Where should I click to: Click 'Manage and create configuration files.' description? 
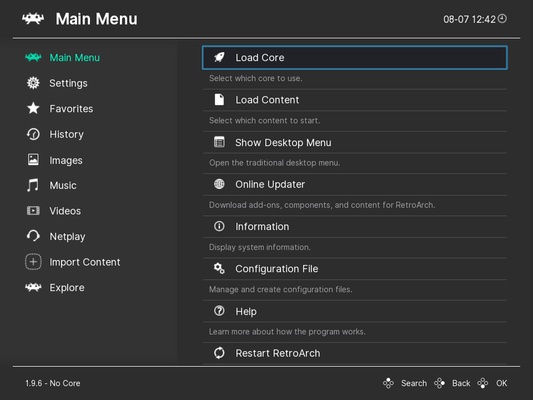tap(280, 290)
